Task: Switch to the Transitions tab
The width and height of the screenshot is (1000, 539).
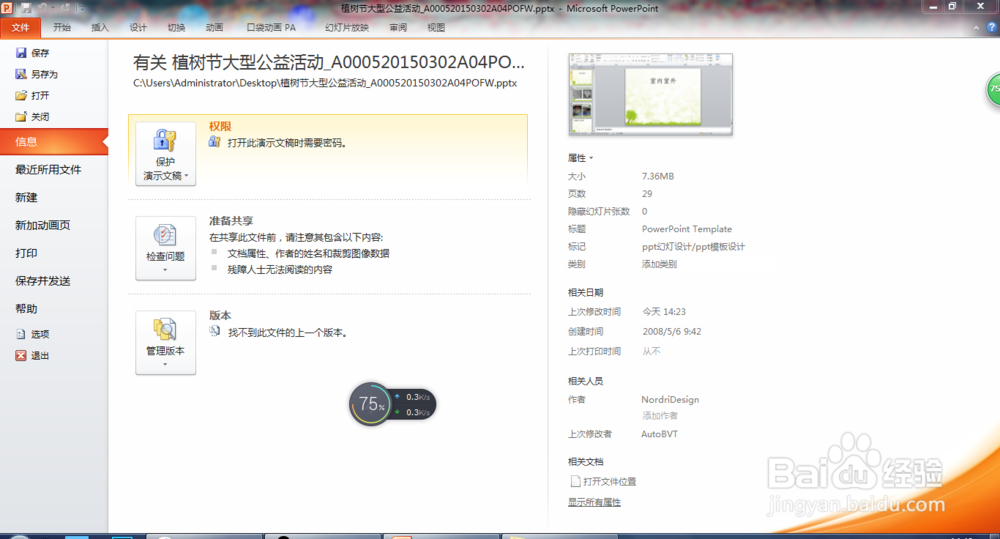Action: (x=177, y=27)
